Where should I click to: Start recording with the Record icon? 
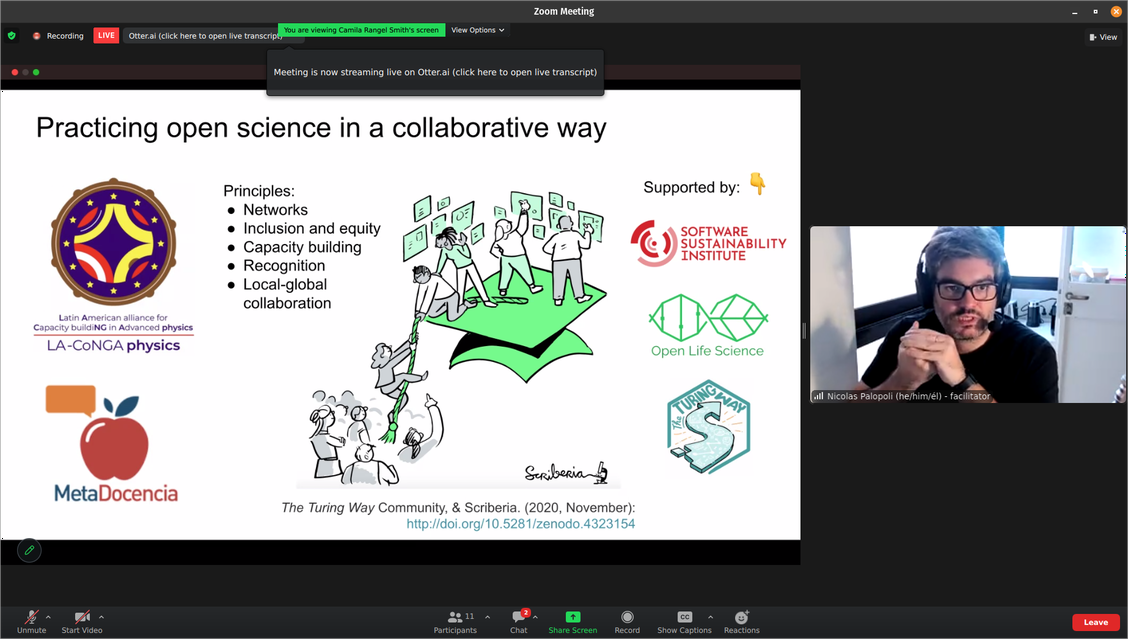627,618
